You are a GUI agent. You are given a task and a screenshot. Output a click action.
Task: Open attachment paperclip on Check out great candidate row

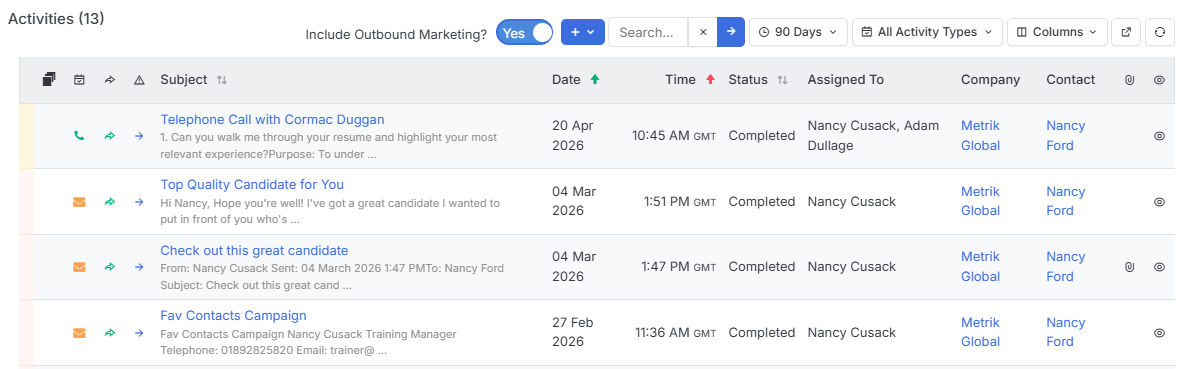[x=1129, y=267]
